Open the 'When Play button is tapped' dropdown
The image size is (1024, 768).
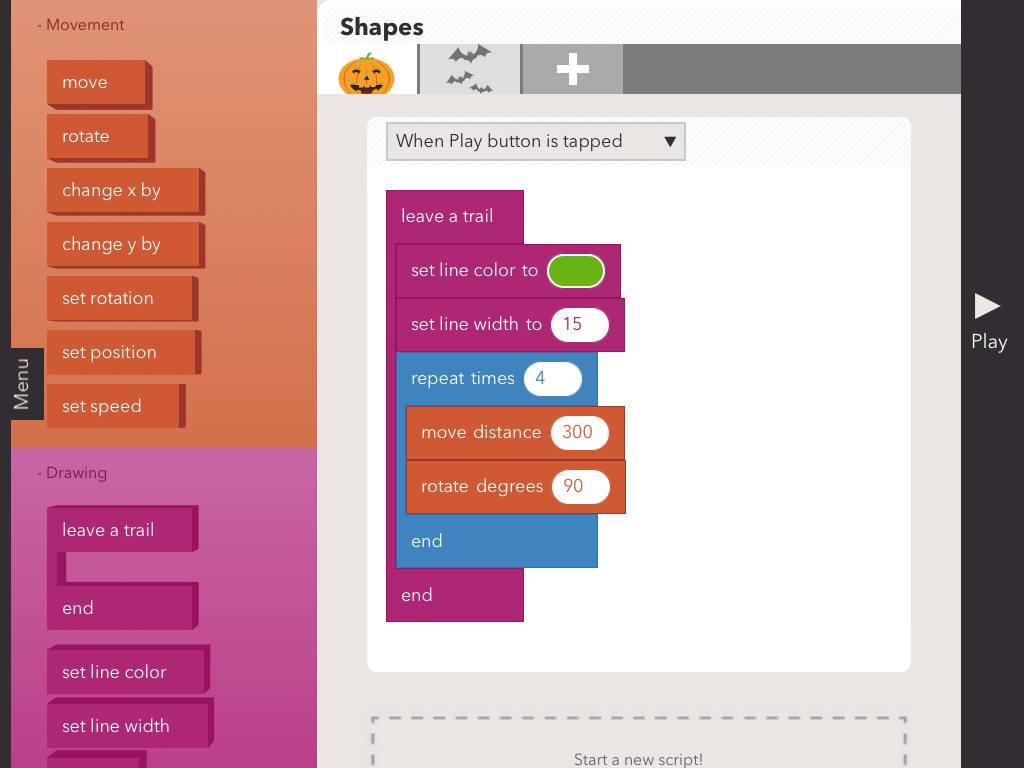point(536,141)
